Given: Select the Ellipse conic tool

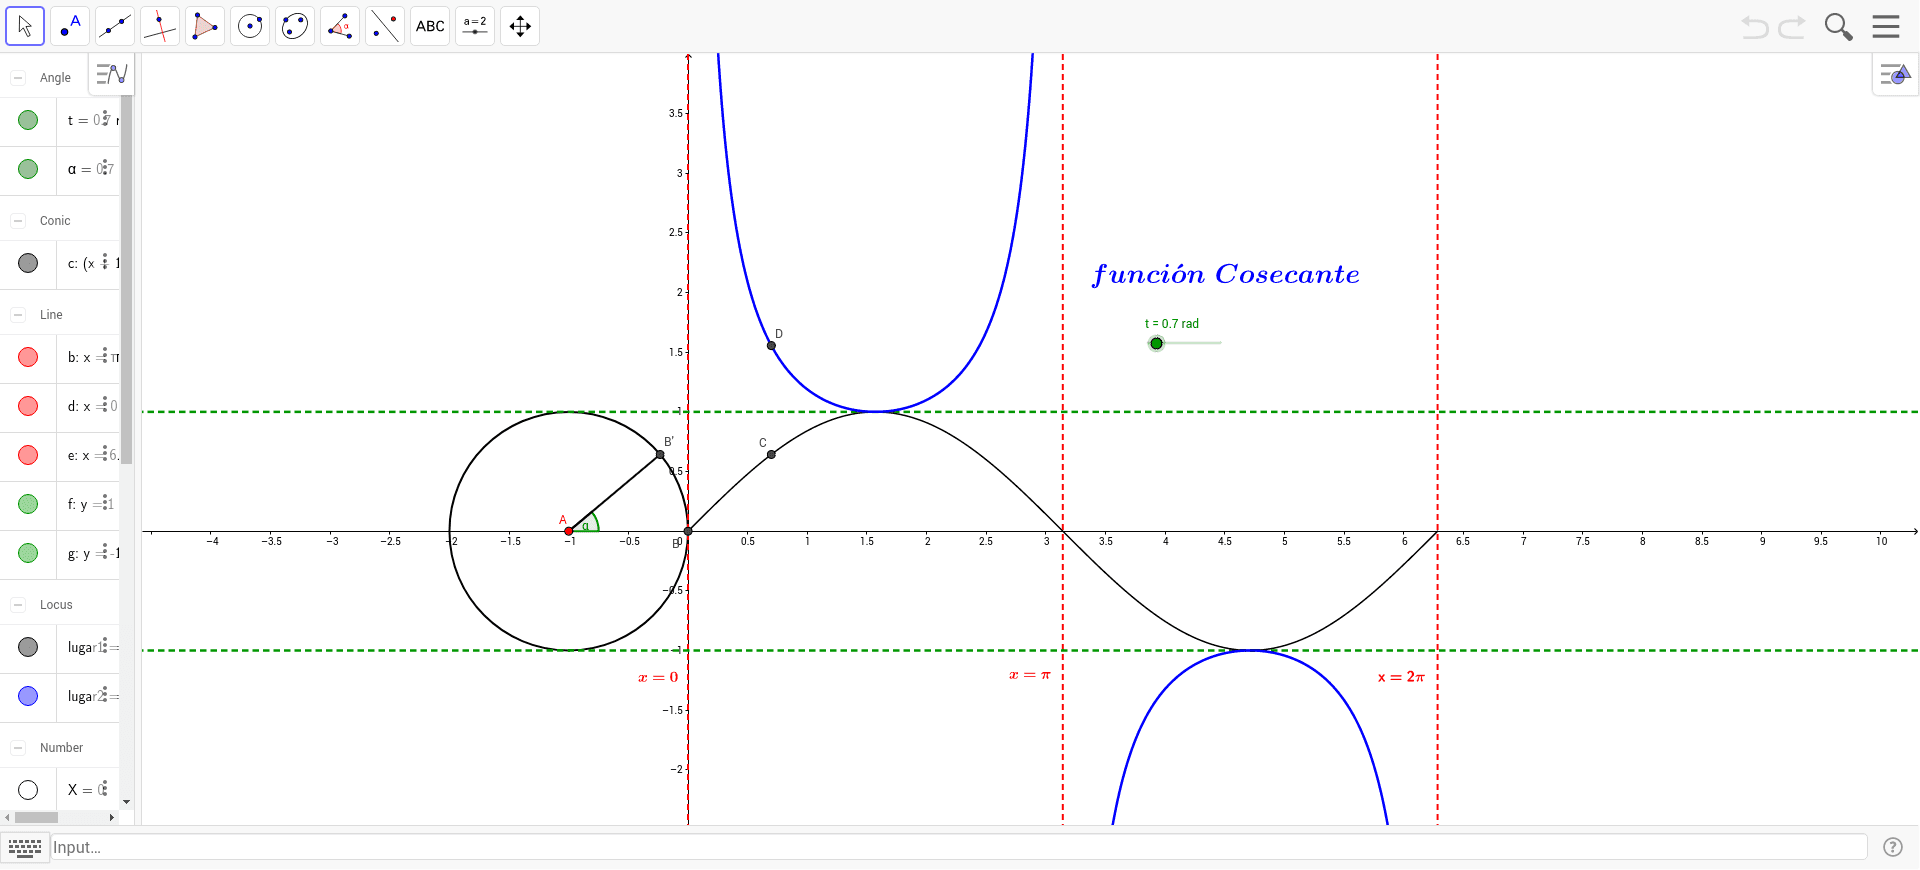Looking at the screenshot, I should click(295, 26).
